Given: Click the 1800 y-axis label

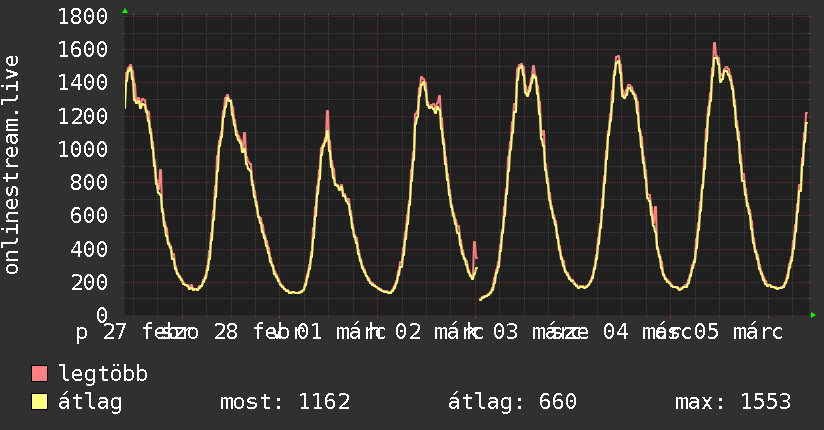Looking at the screenshot, I should (83, 17).
